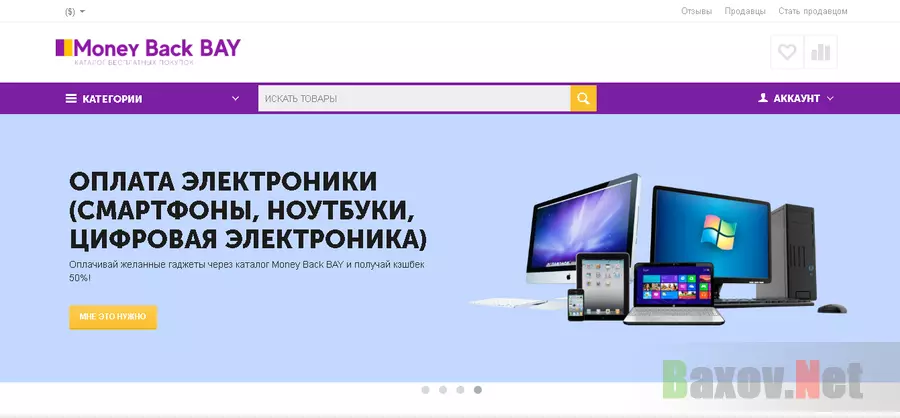
Task: Click the Стать продавцом link
Action: pyautogui.click(x=813, y=11)
